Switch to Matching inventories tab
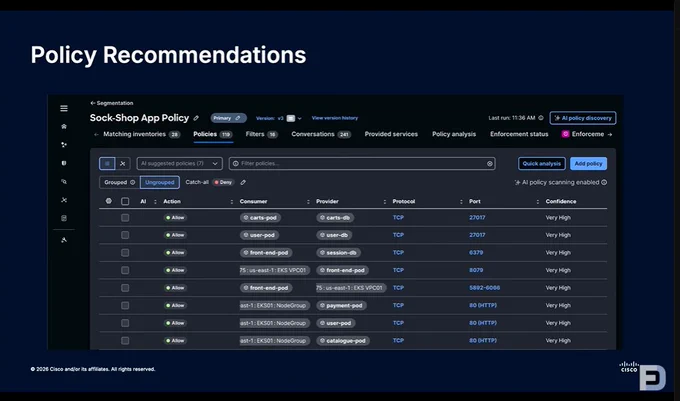Viewport: 680px width, 401px height. click(141, 134)
